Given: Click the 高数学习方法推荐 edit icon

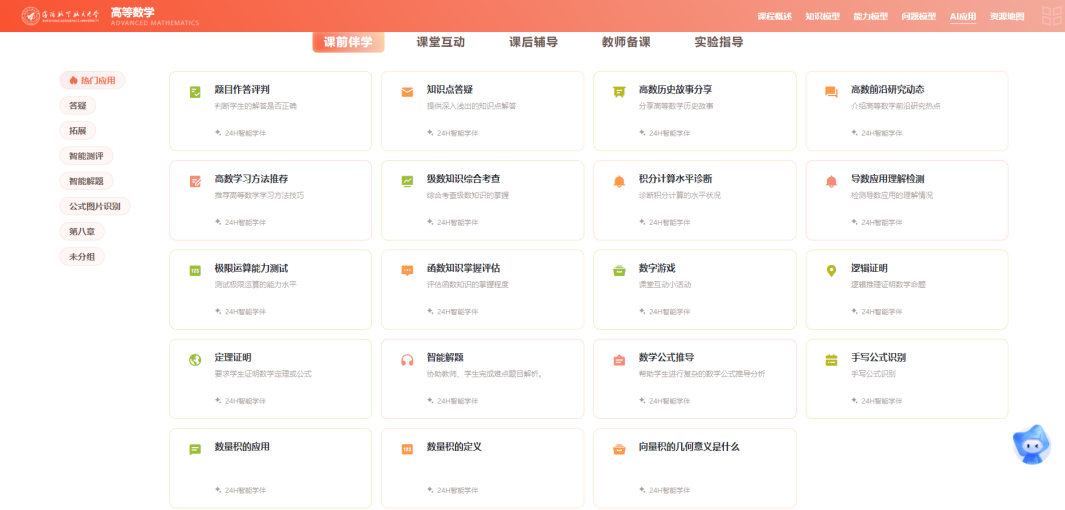Looking at the screenshot, I should pos(195,181).
